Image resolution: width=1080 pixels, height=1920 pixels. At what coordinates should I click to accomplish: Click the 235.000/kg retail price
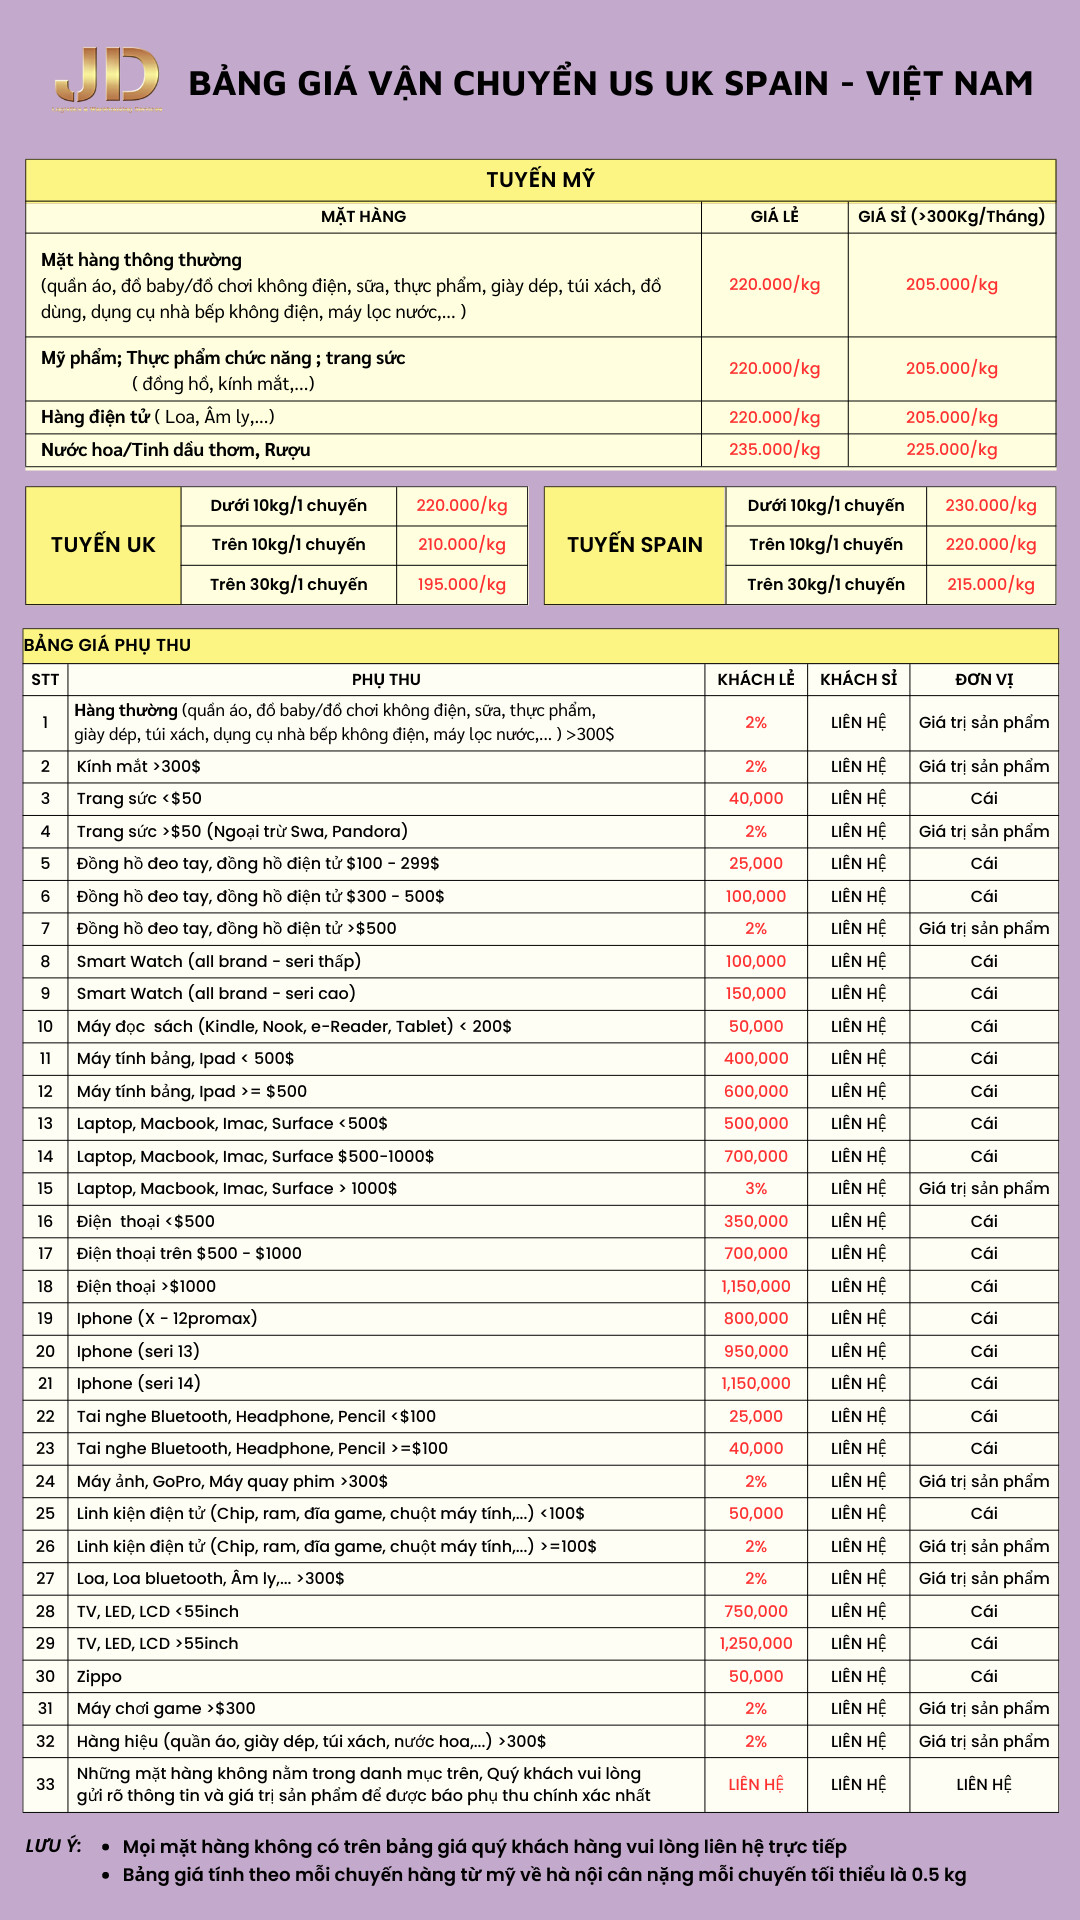click(774, 450)
